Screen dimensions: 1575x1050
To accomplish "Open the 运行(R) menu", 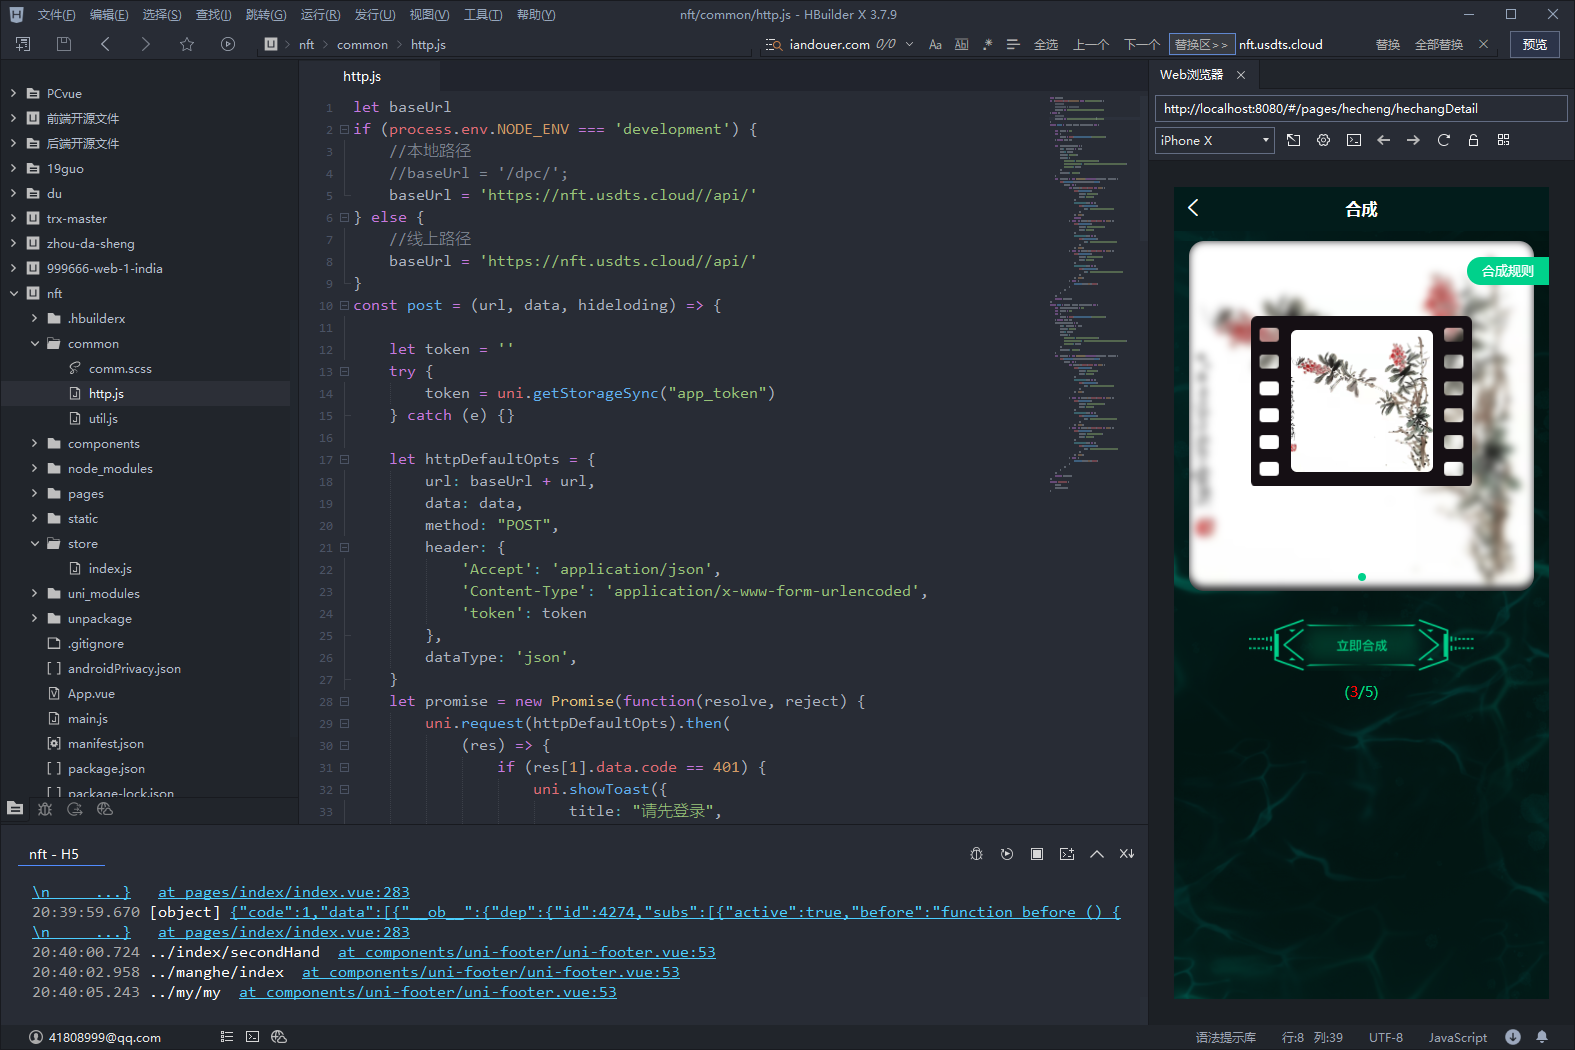I will click(320, 14).
